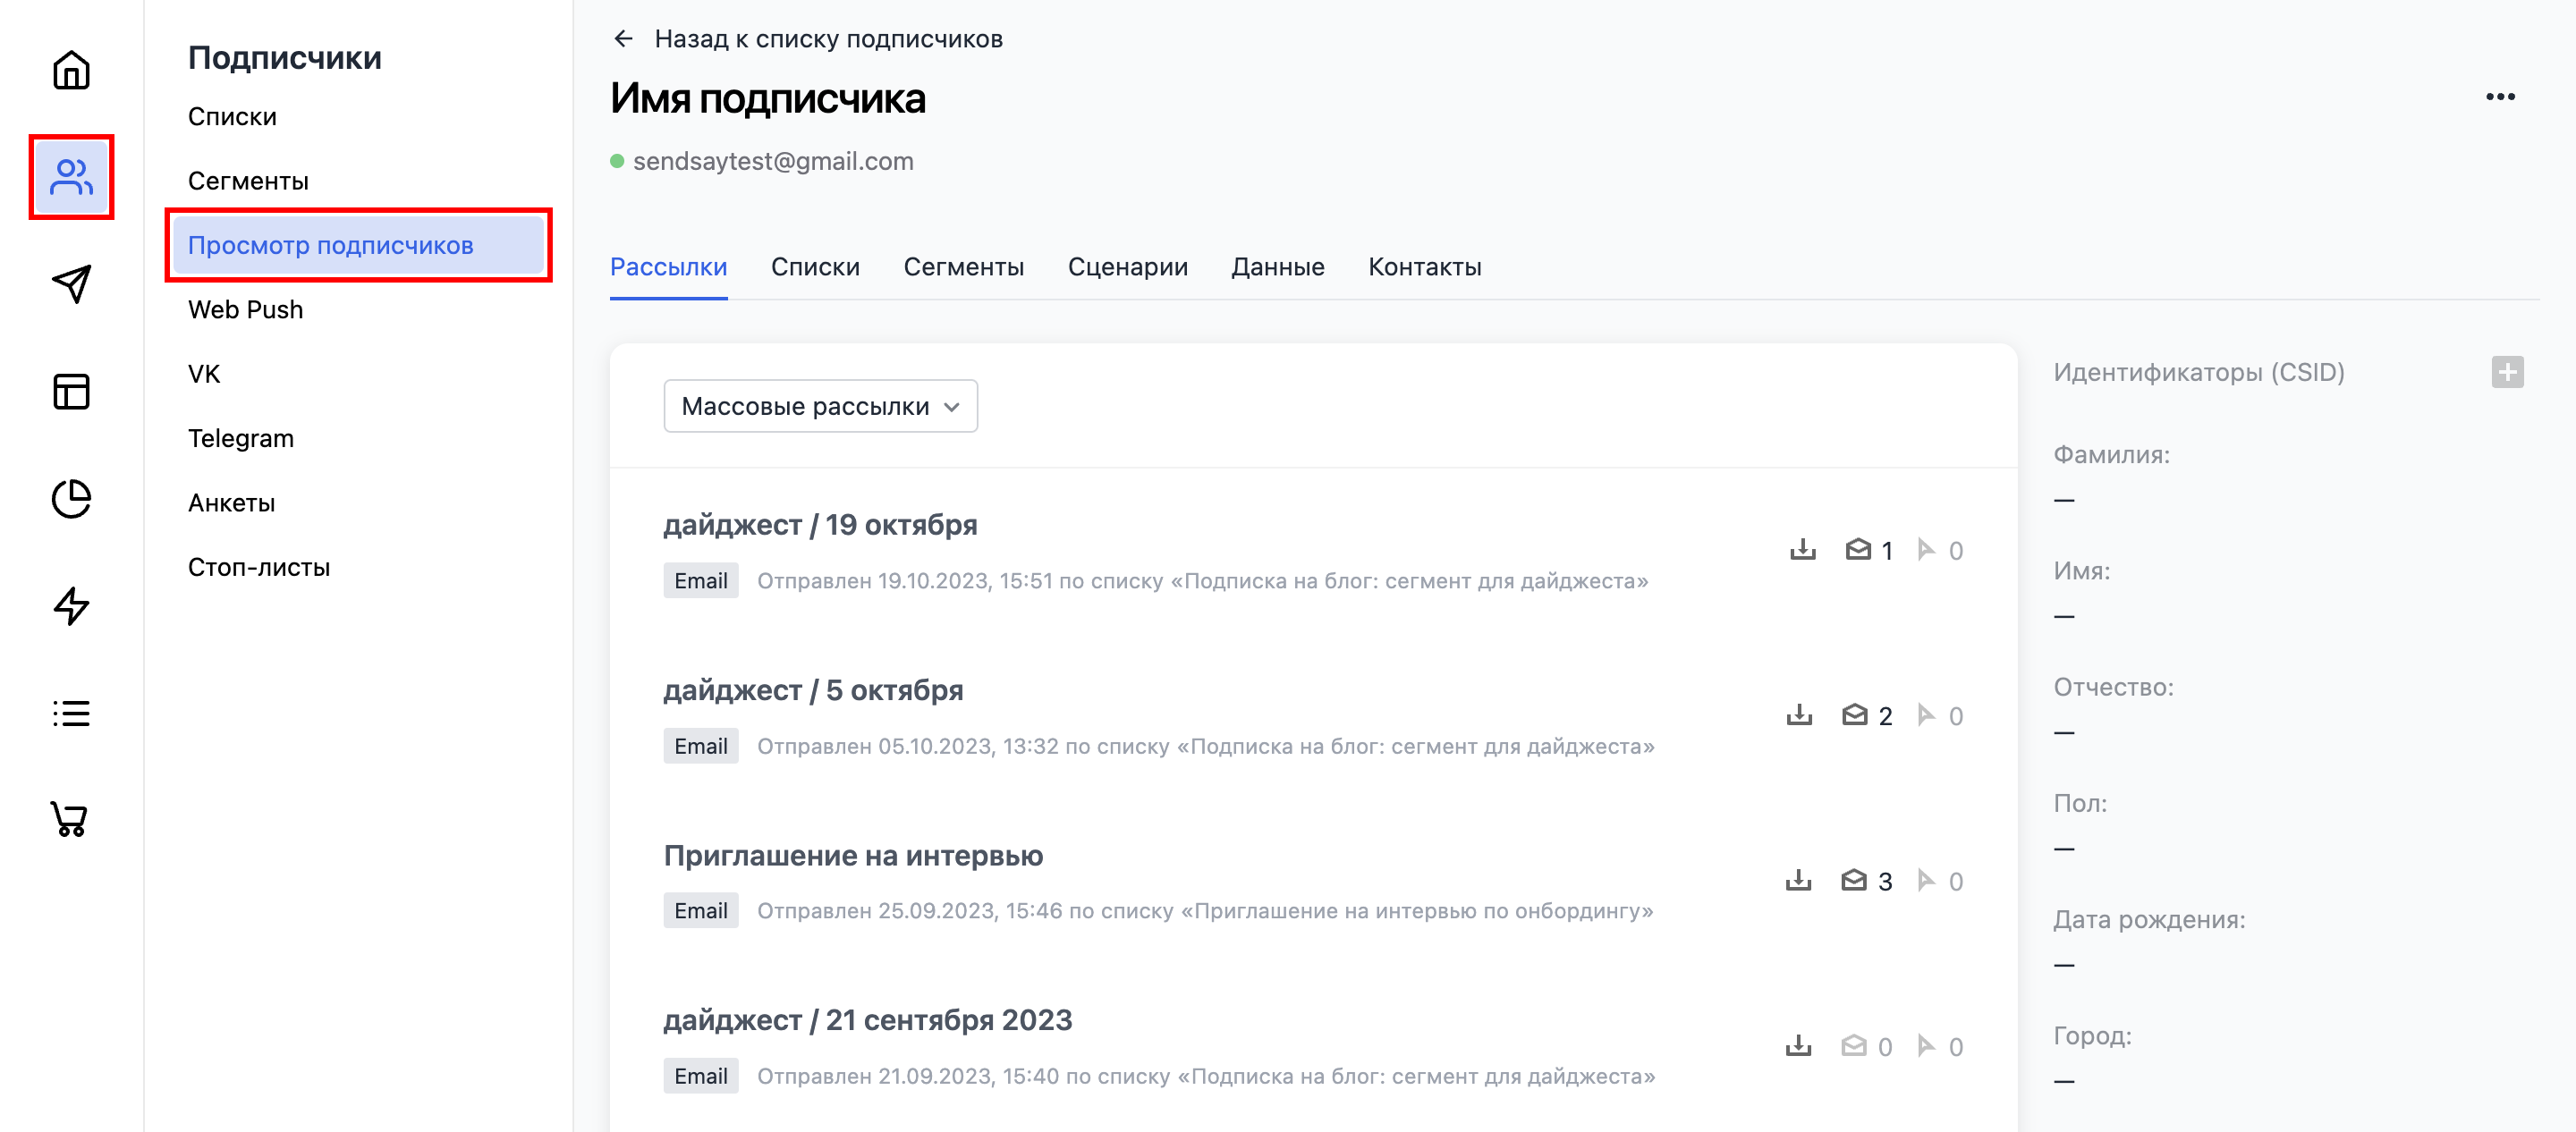Expand the 'Массовые рассылки' dropdown
The width and height of the screenshot is (2576, 1132).
pyautogui.click(x=820, y=406)
